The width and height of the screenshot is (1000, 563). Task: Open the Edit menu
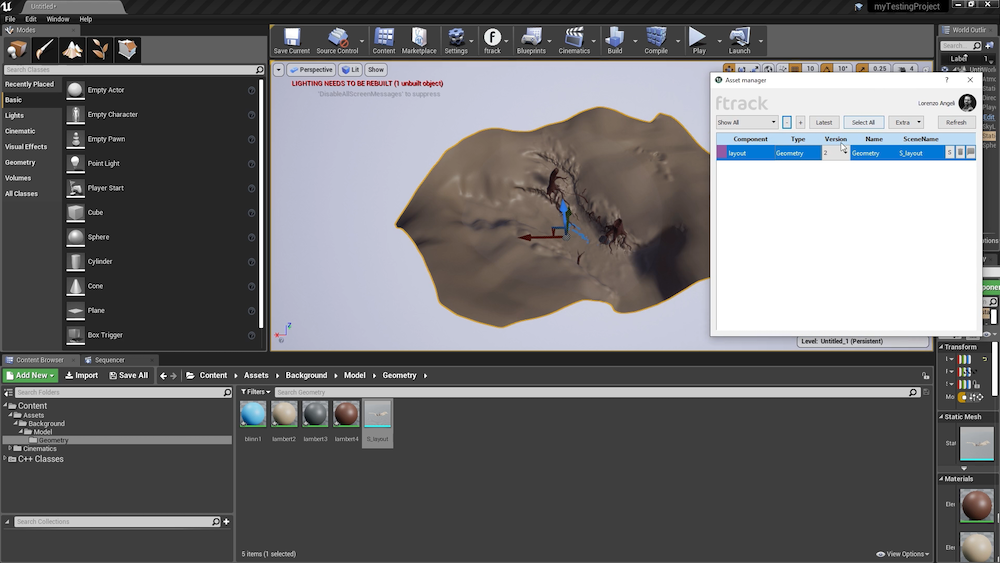[31, 19]
